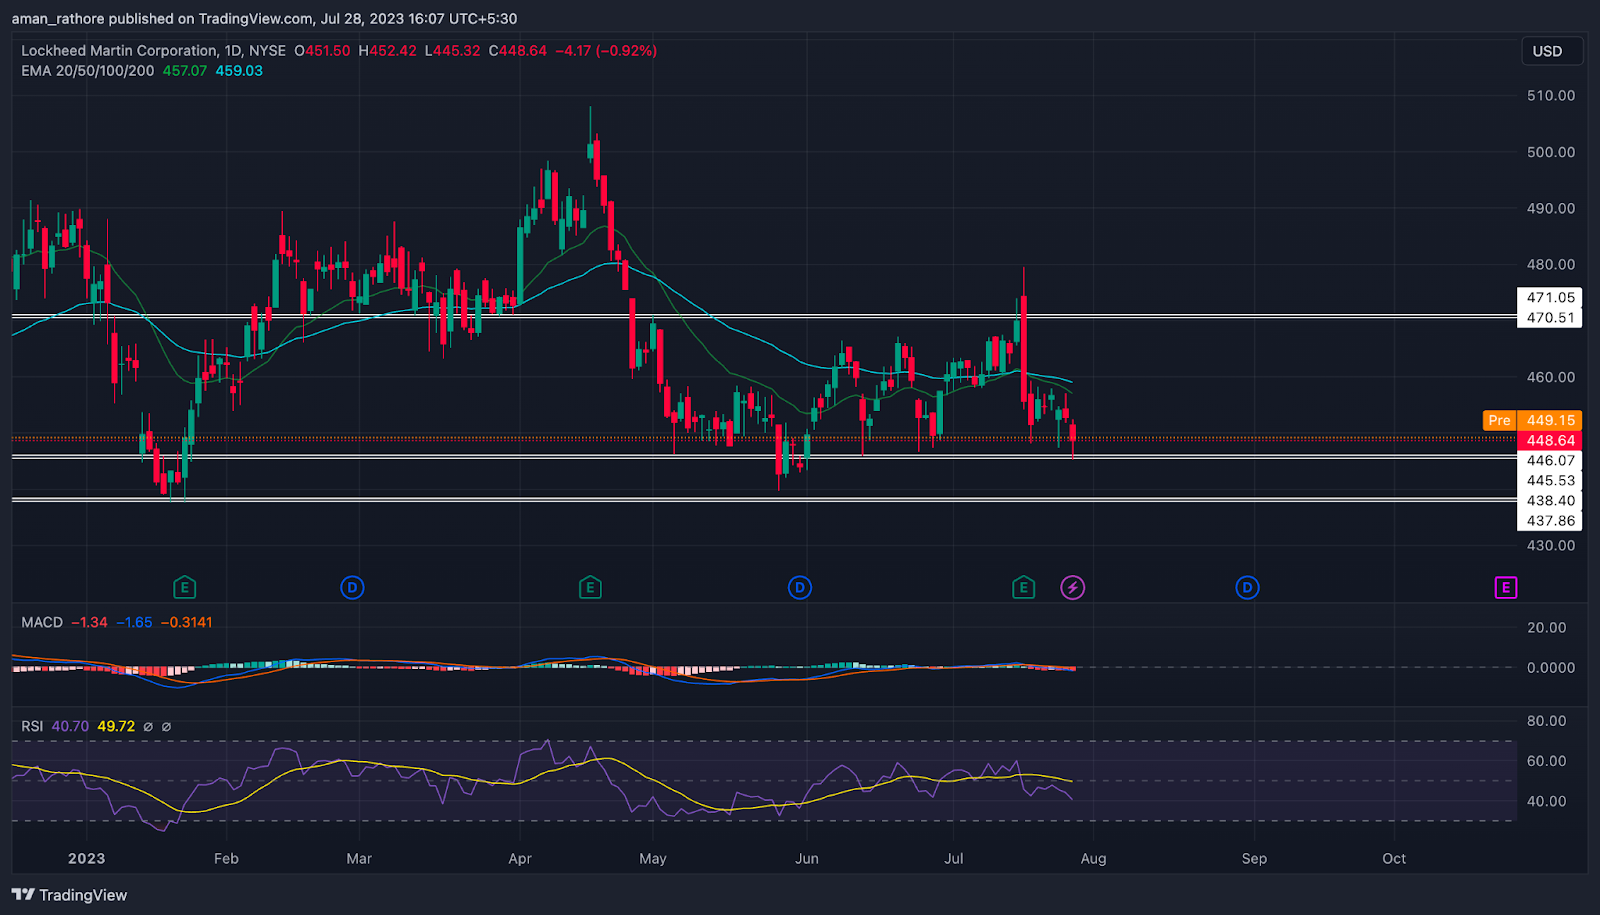
Task: Click the green EMA value 457.07
Action: (185, 71)
